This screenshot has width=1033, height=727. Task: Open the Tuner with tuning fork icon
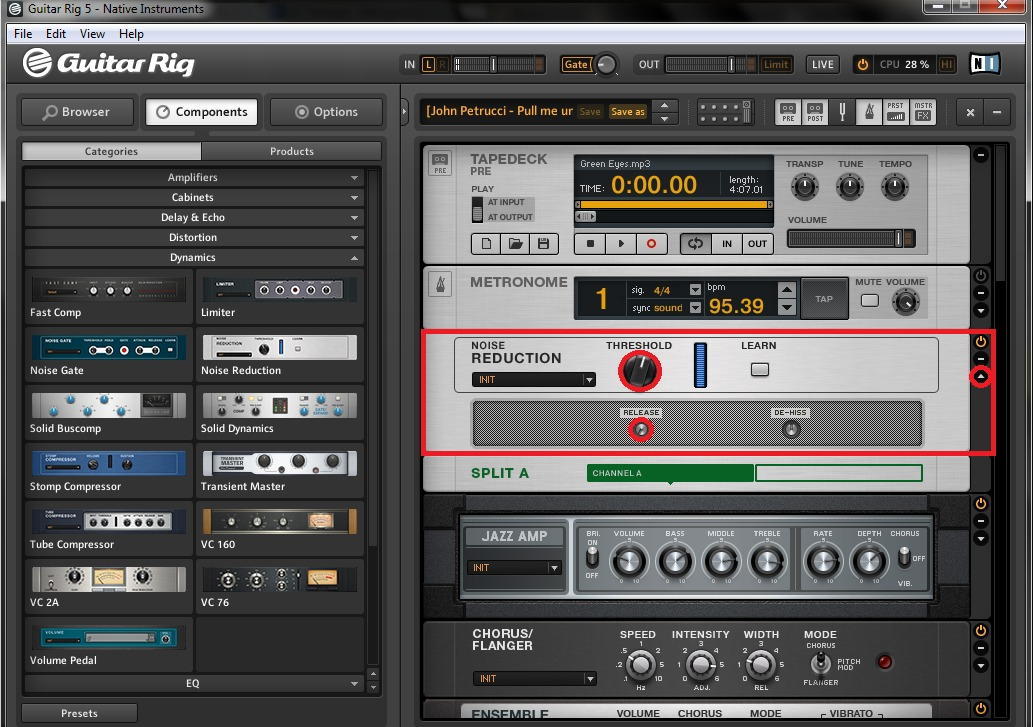[842, 112]
